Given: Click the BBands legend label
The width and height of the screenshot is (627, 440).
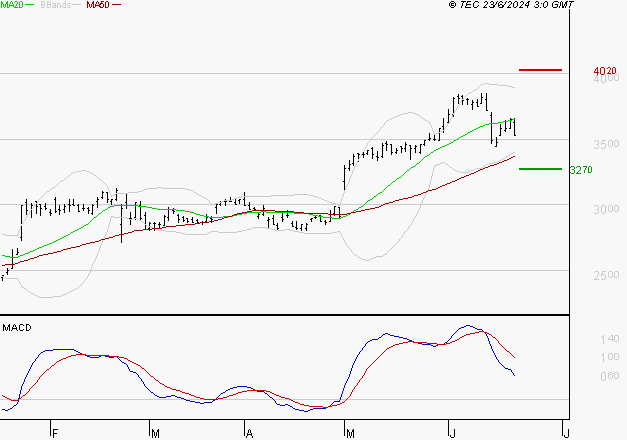Looking at the screenshot, I should pyautogui.click(x=56, y=5).
